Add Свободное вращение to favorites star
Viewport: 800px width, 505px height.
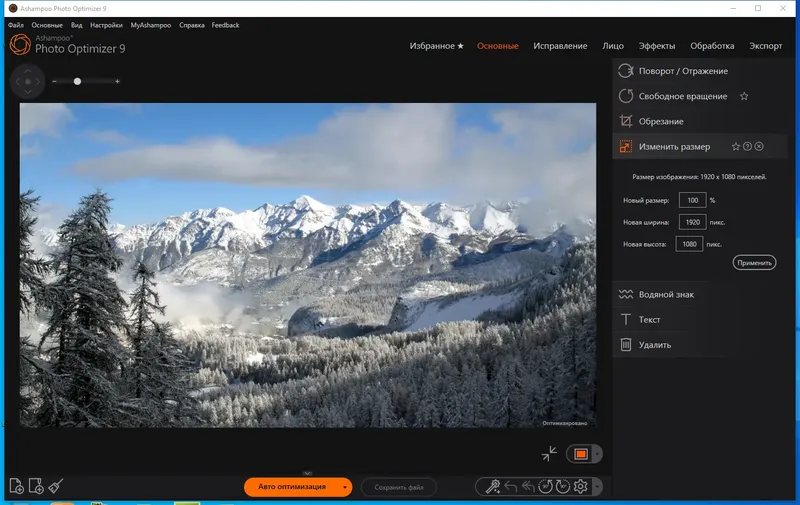pyautogui.click(x=744, y=96)
